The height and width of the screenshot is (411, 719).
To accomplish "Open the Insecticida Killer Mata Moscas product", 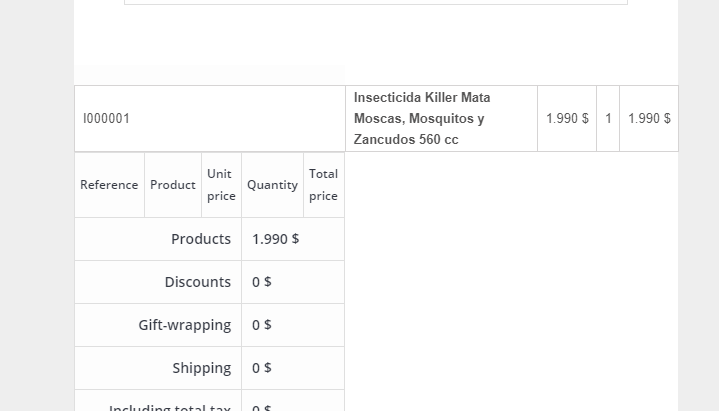I will (x=422, y=118).
